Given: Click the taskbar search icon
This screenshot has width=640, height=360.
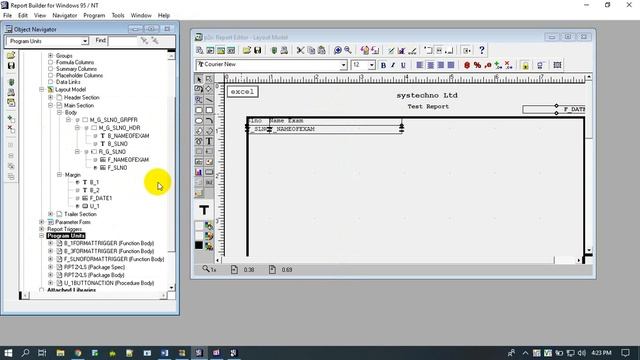Looking at the screenshot, I should tap(25, 353).
